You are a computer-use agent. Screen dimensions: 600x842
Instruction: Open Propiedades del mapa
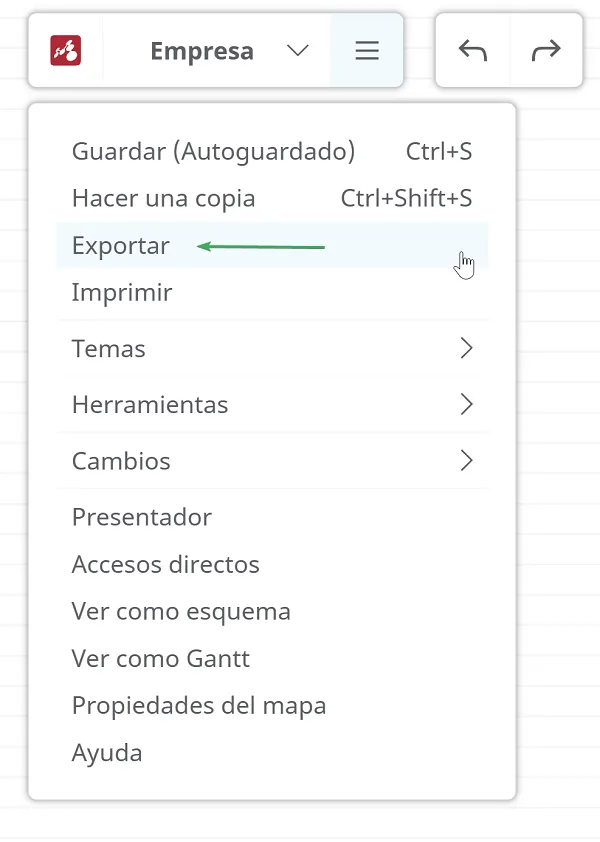[x=199, y=705]
